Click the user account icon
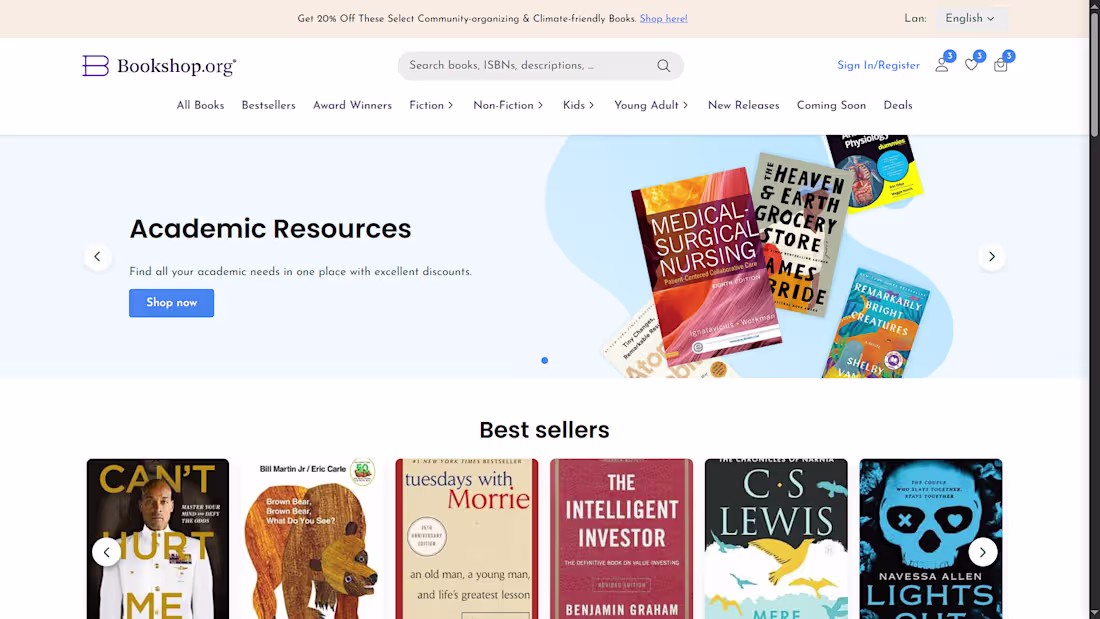This screenshot has width=1100, height=619. point(941,64)
